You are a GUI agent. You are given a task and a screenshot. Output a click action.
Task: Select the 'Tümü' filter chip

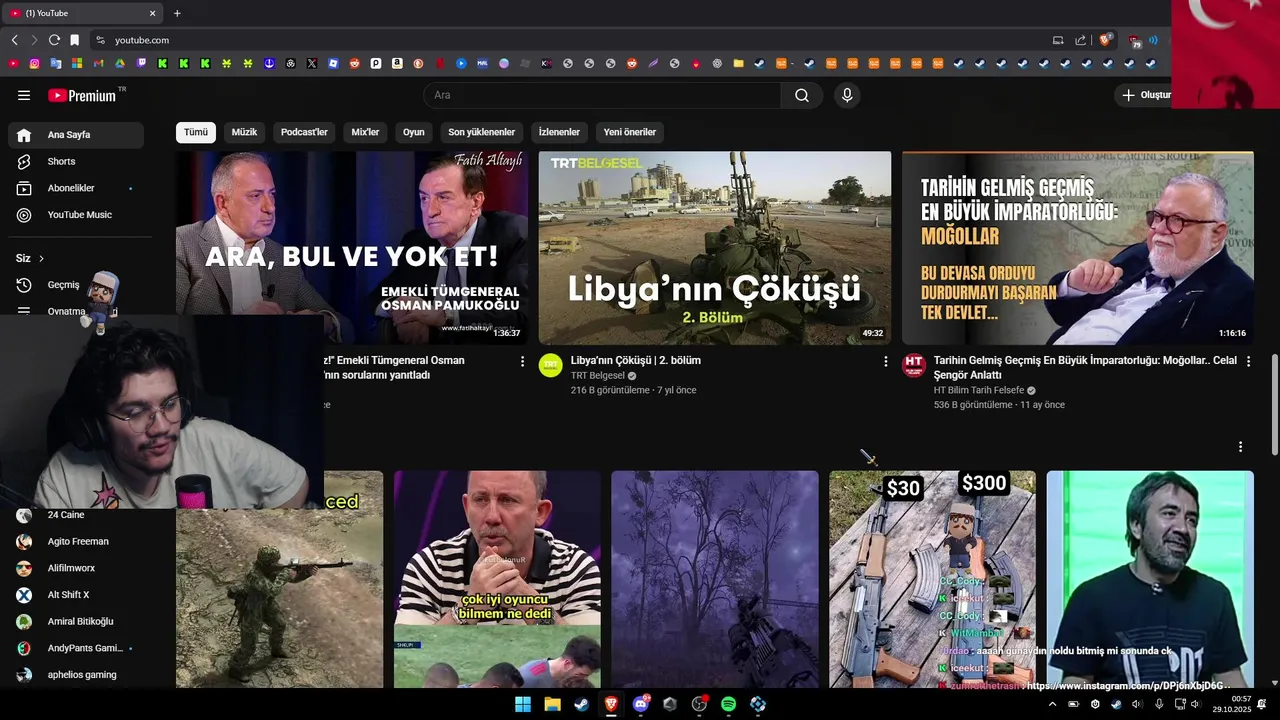point(196,132)
